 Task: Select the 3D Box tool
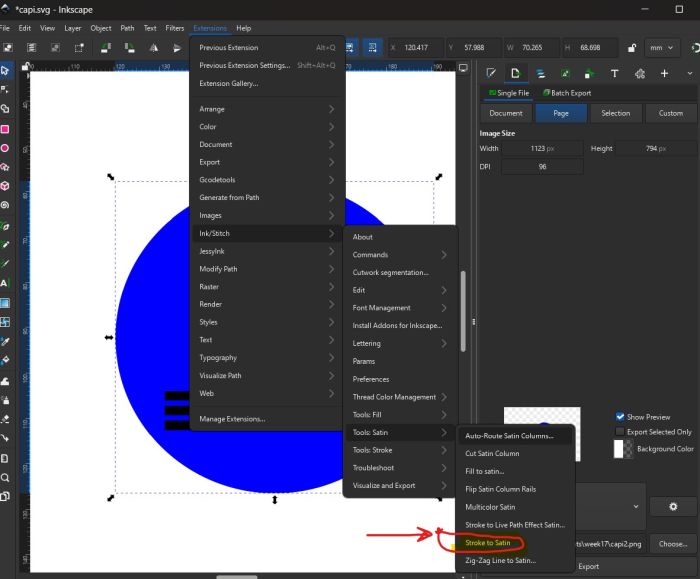(5, 186)
